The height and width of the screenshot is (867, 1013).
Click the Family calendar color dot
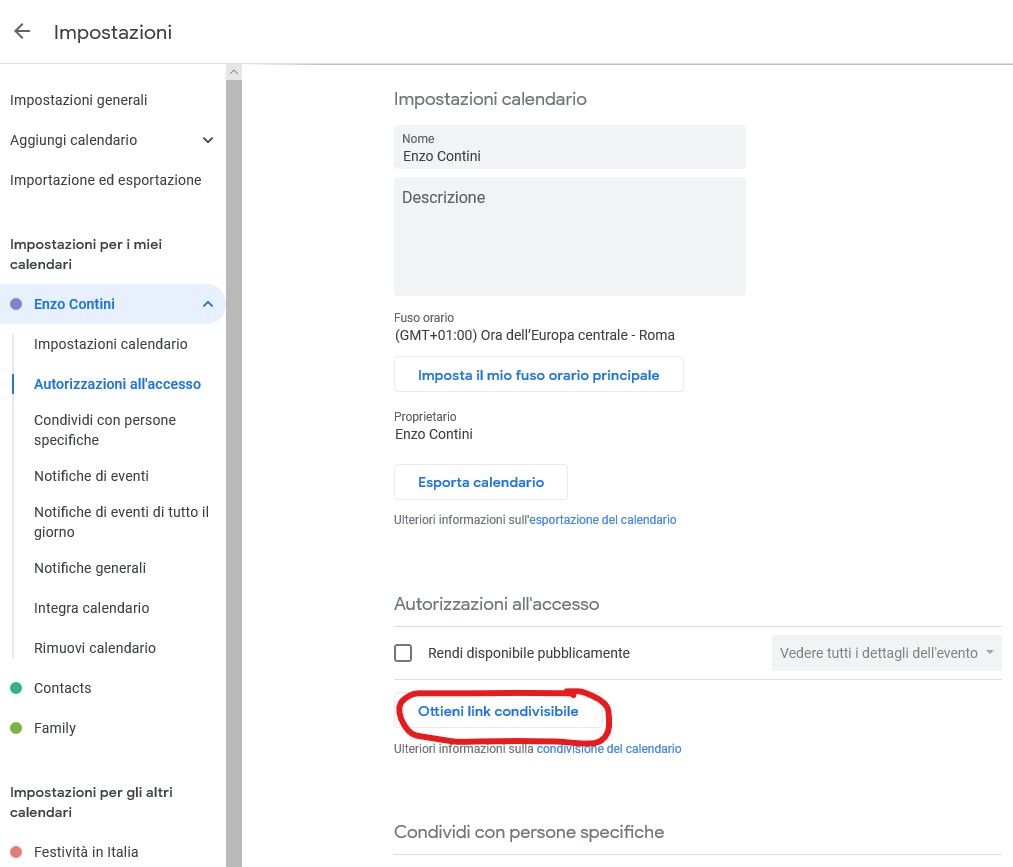click(x=16, y=728)
